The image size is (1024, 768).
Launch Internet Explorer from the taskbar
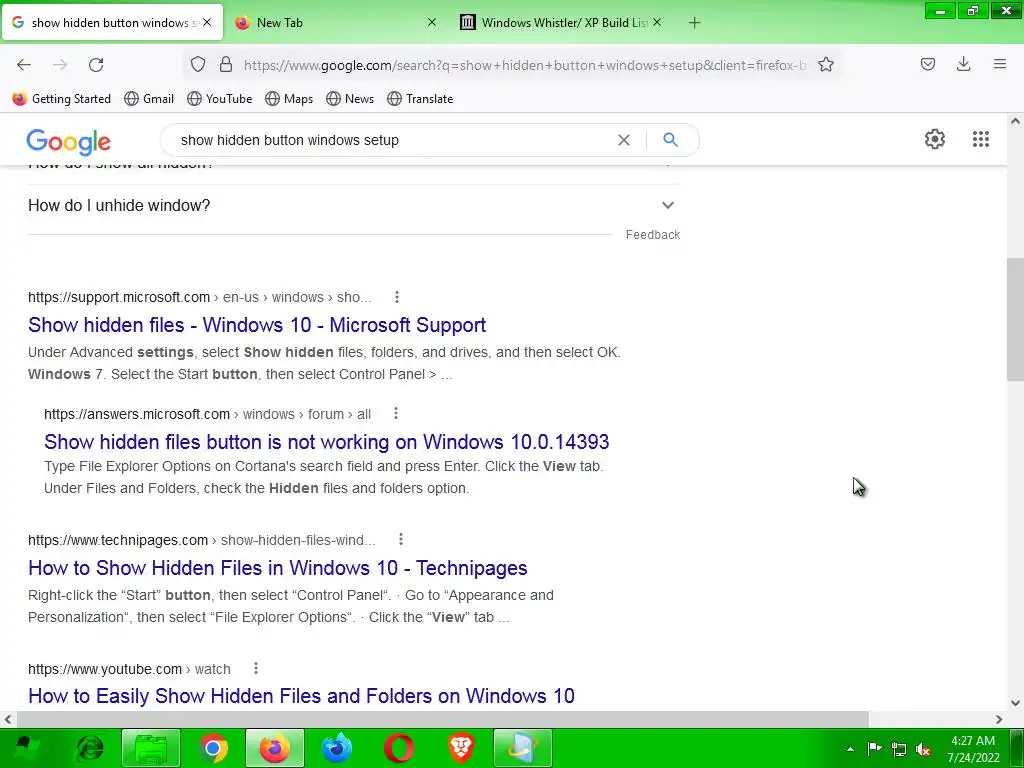pos(89,748)
